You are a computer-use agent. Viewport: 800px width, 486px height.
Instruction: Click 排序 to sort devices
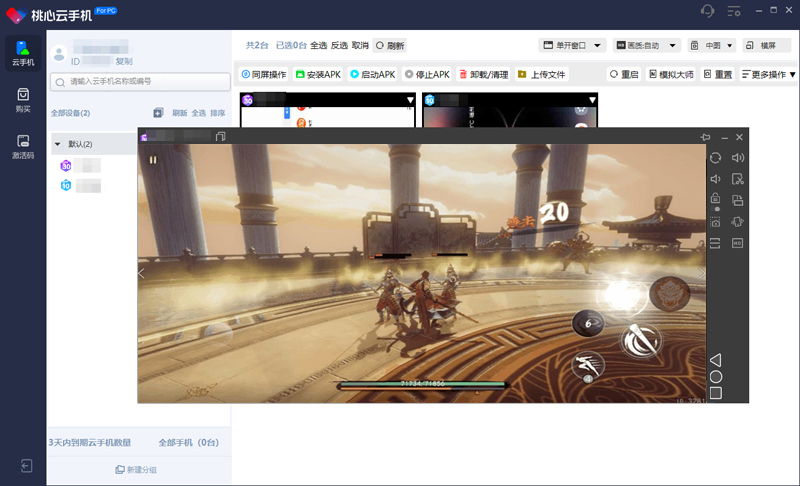click(x=218, y=113)
